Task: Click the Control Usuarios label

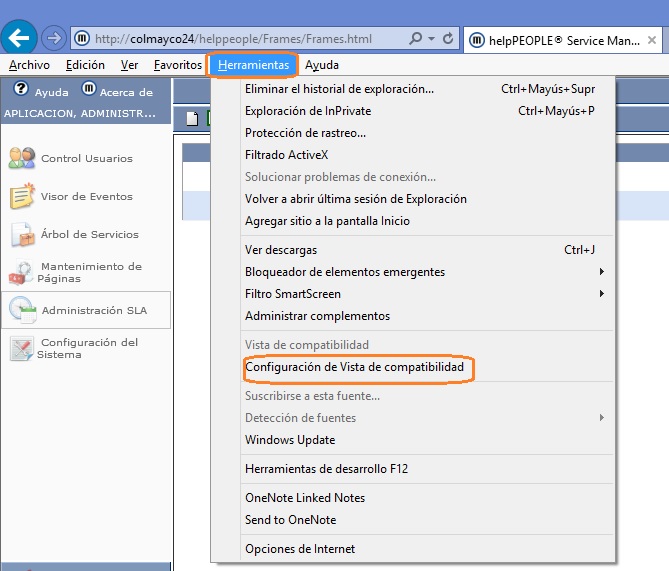Action: pyautogui.click(x=87, y=158)
